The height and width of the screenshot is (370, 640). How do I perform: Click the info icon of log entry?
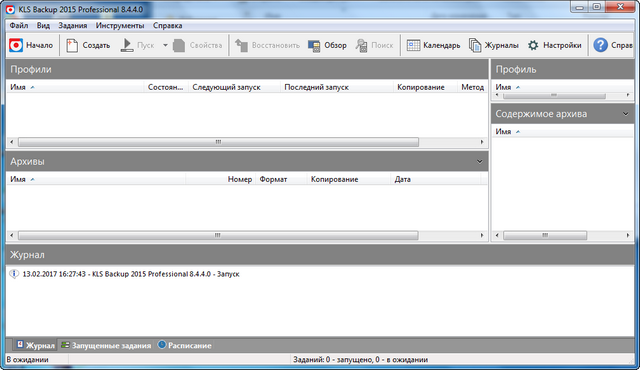[14, 274]
